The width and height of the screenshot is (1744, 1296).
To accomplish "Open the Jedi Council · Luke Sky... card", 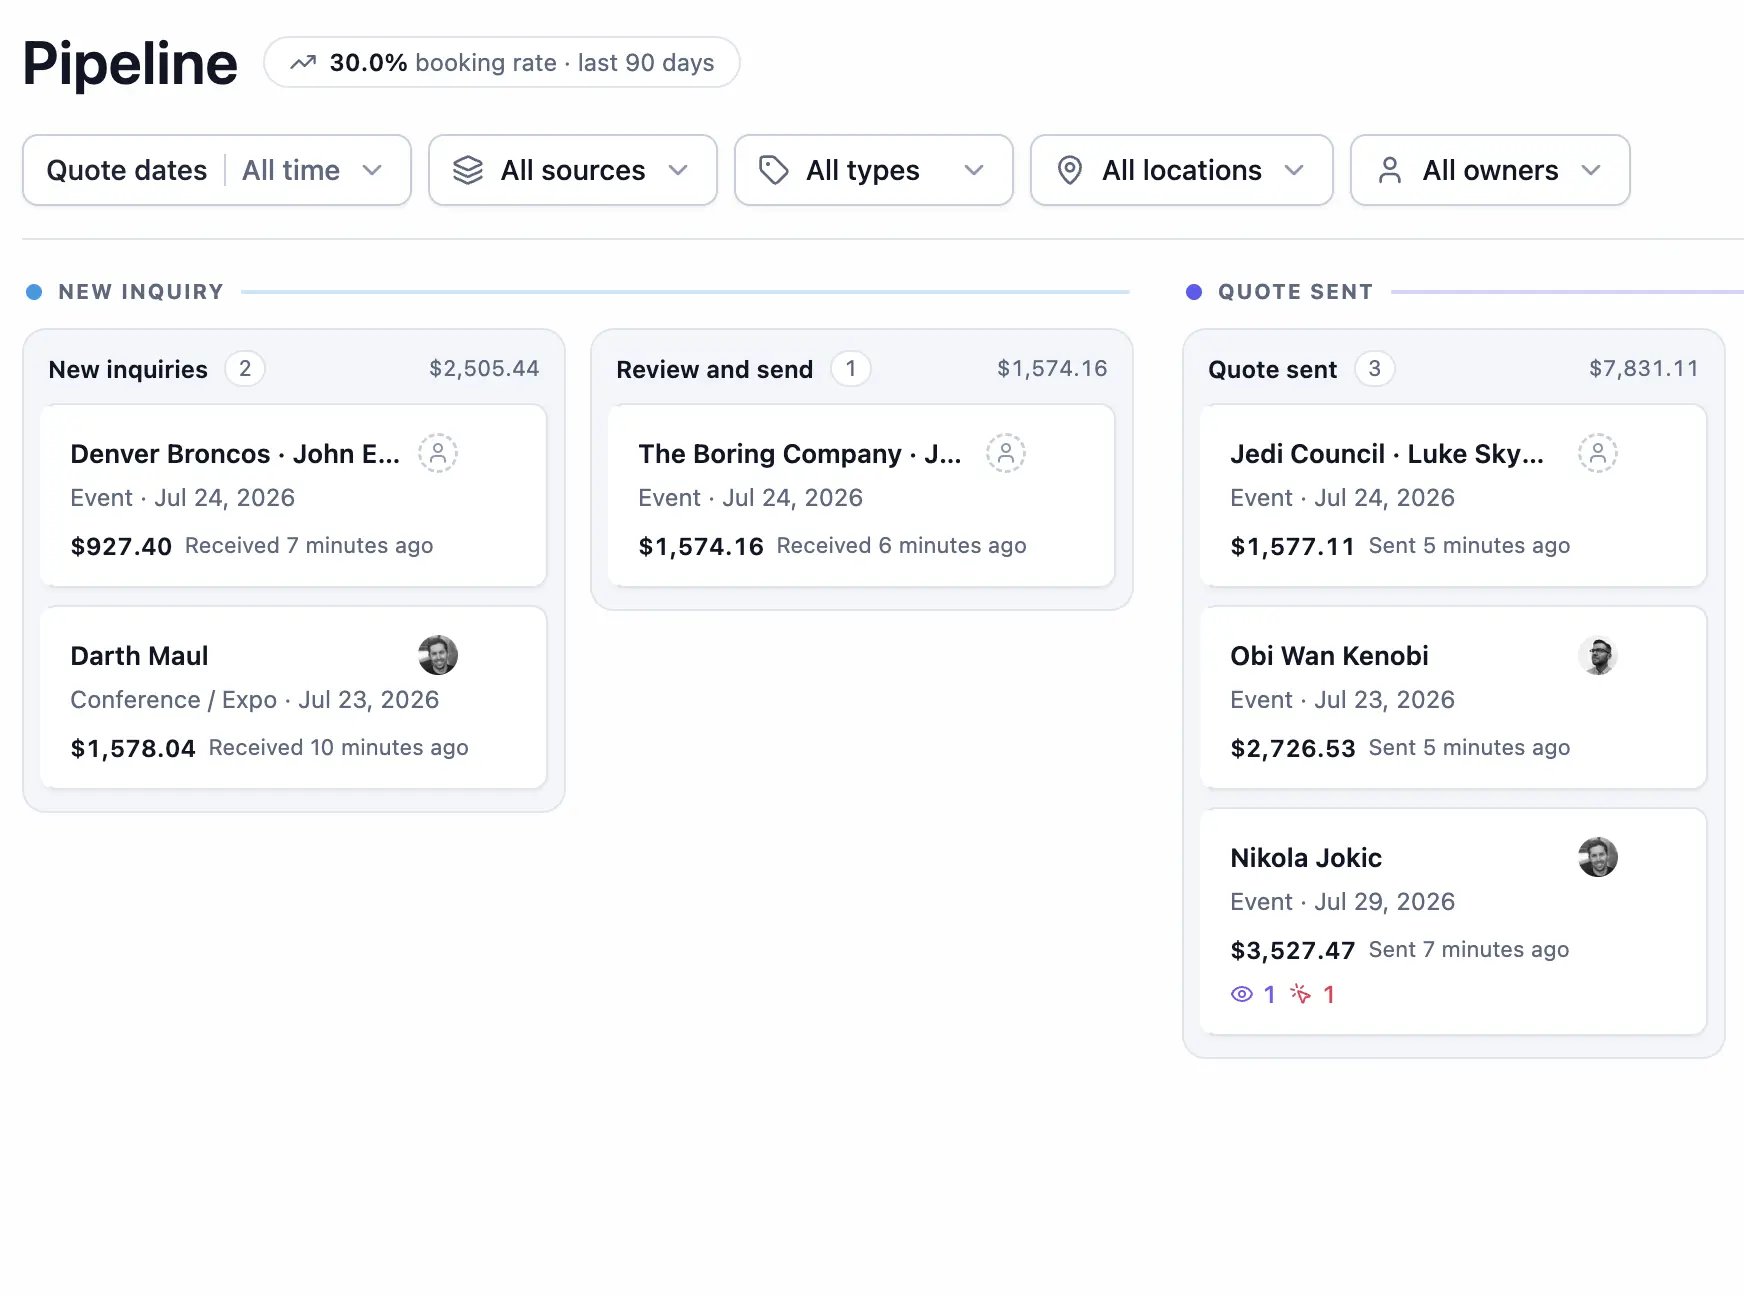I will point(1453,496).
